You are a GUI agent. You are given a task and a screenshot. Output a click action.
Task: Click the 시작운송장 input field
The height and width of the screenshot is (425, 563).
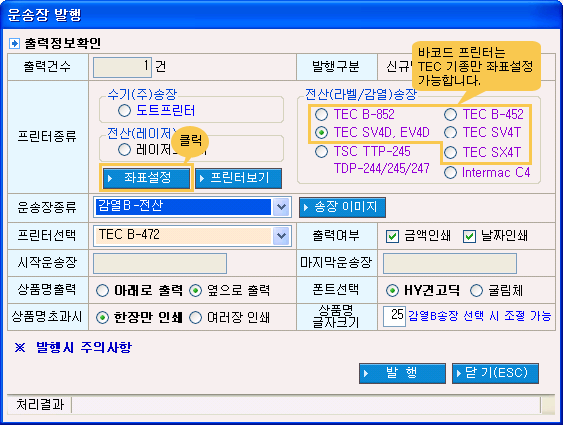(160, 263)
